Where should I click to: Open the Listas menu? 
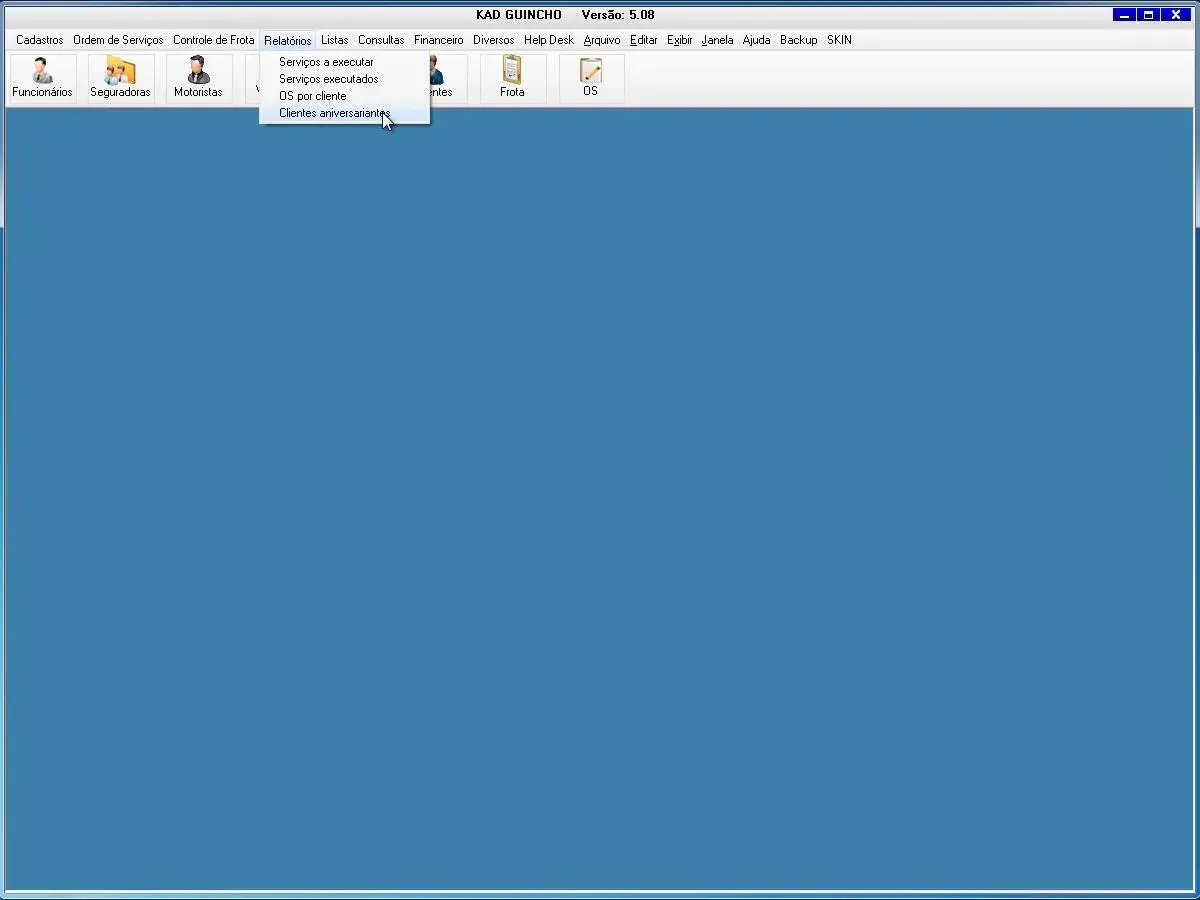click(x=335, y=40)
